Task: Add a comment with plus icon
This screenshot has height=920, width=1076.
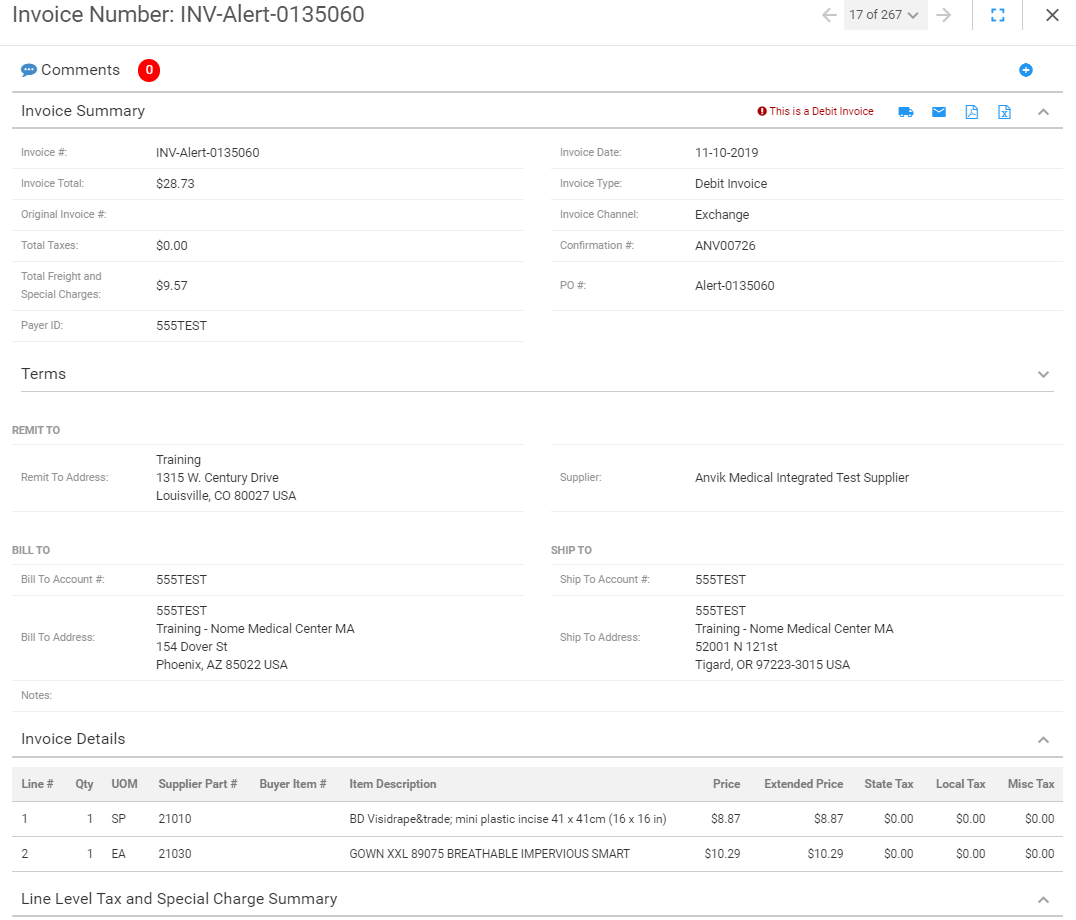Action: (x=1026, y=70)
